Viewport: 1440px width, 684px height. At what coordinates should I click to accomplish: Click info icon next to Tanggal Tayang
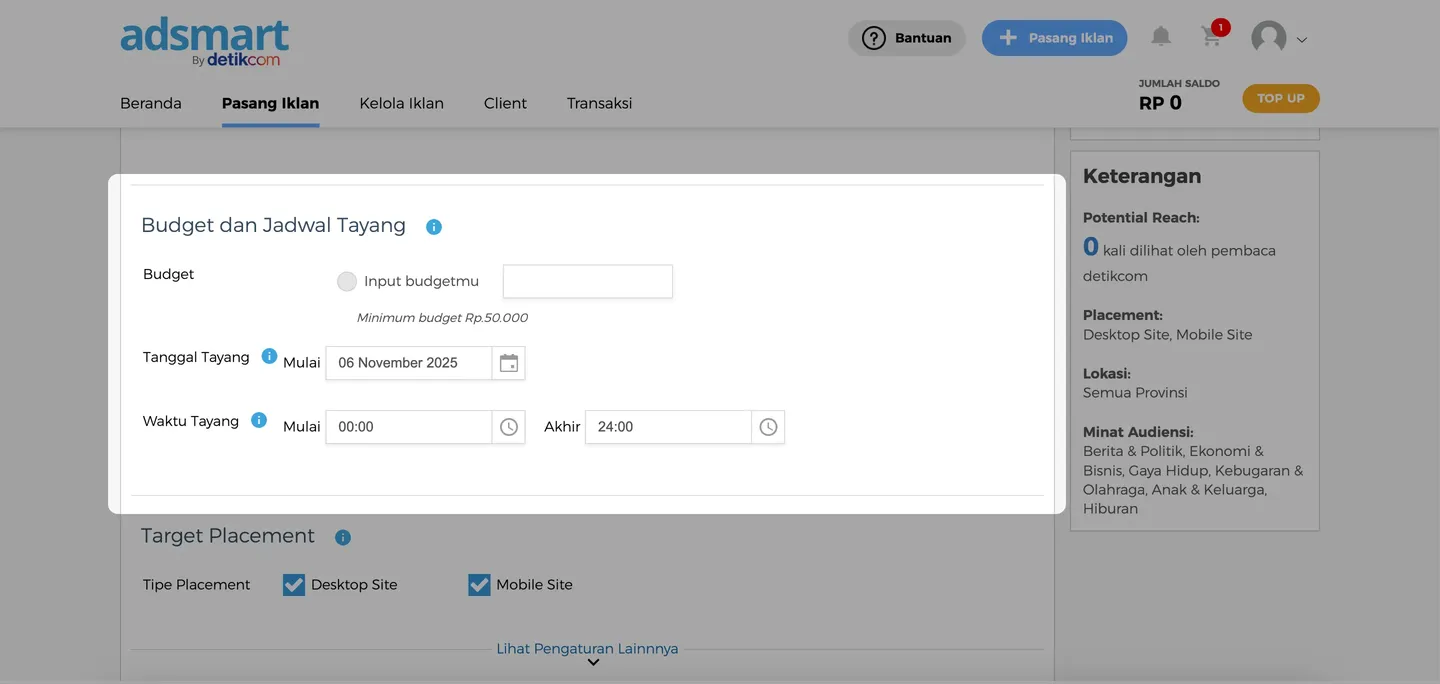click(269, 356)
